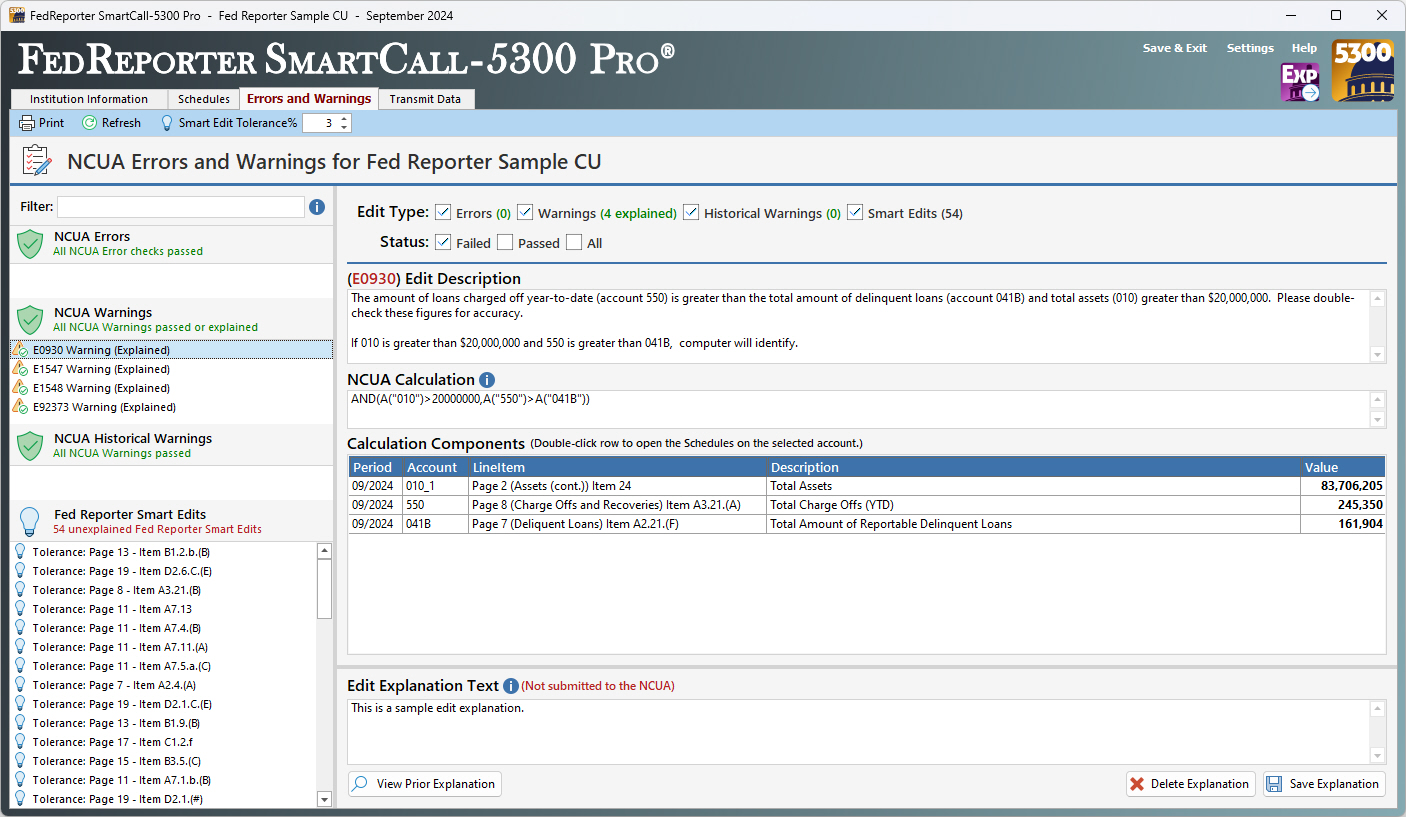Screen dimensions: 1406x817
Task: Click lightbulb icon for Page 7 Item A2.4.(A)
Action: (x=20, y=685)
